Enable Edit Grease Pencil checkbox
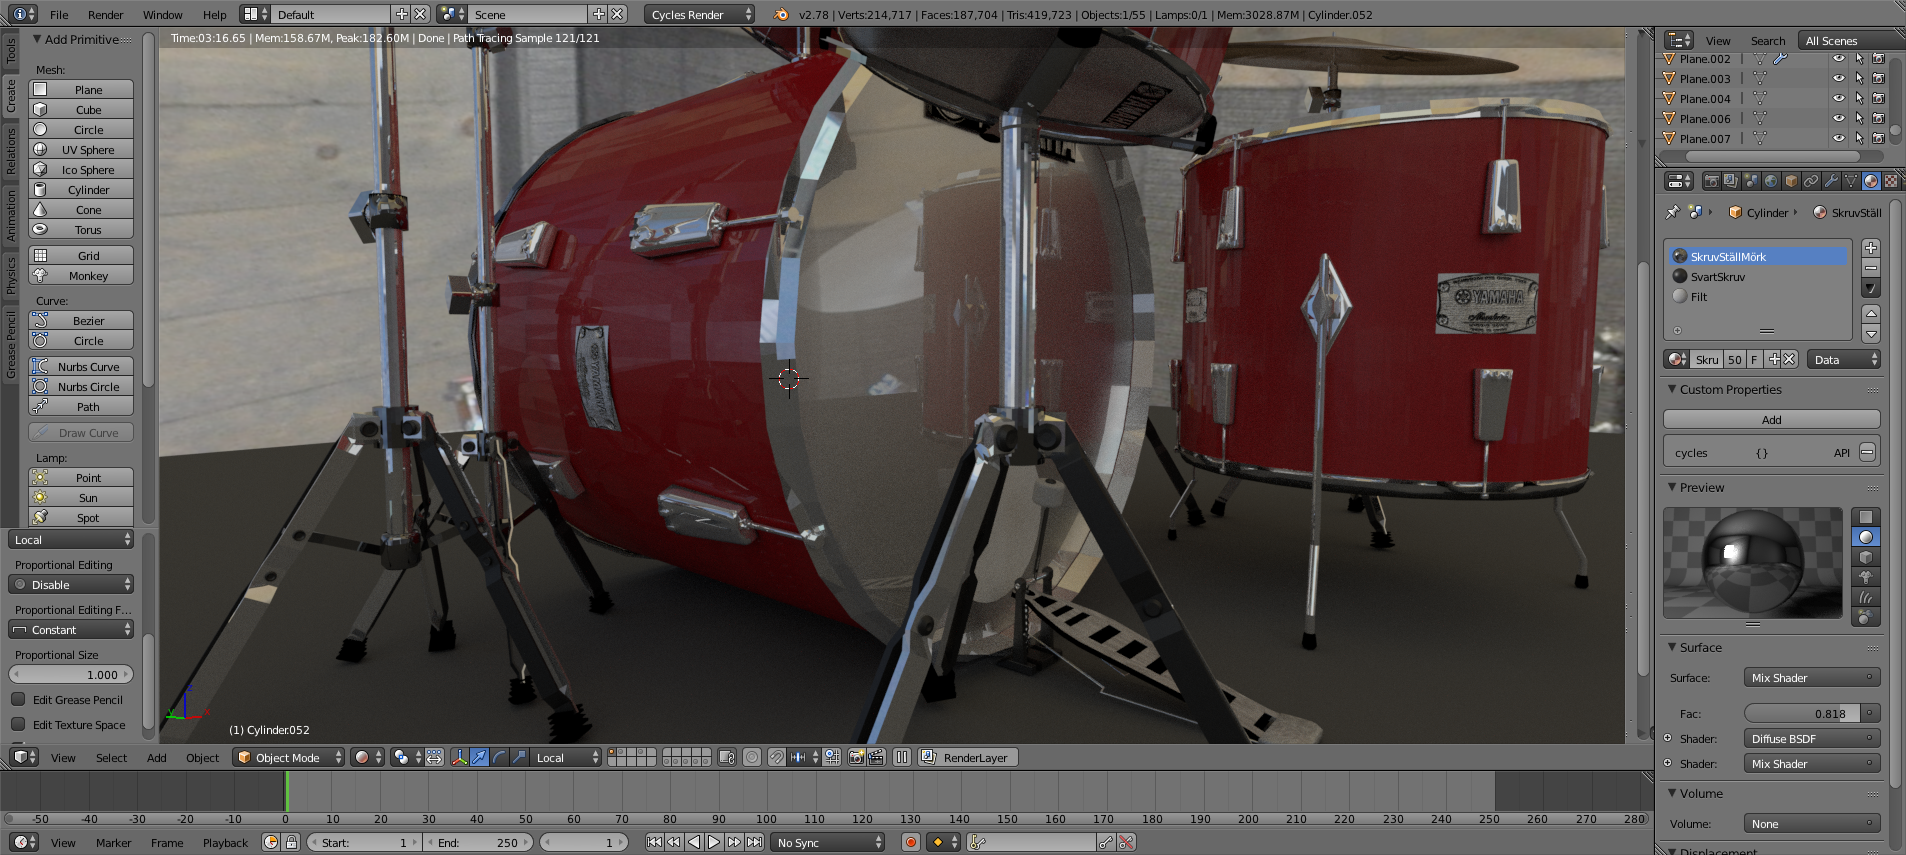The image size is (1906, 855). (18, 699)
